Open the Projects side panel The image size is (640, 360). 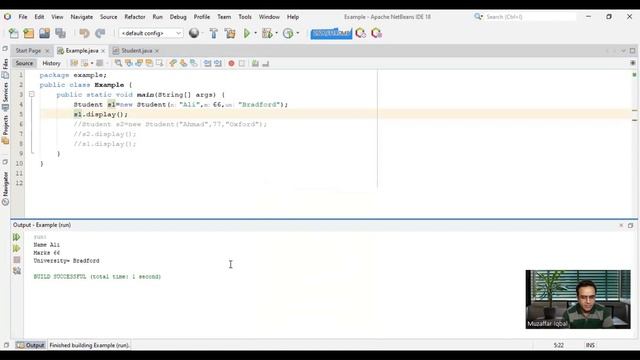pyautogui.click(x=5, y=130)
